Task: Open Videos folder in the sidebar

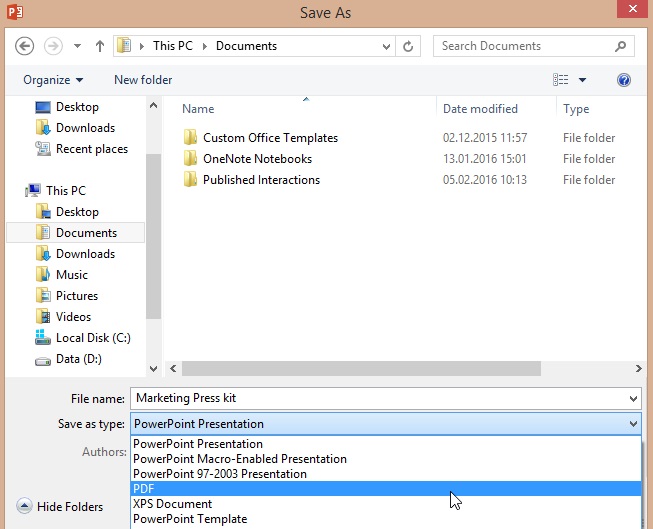Action: pyautogui.click(x=63, y=317)
